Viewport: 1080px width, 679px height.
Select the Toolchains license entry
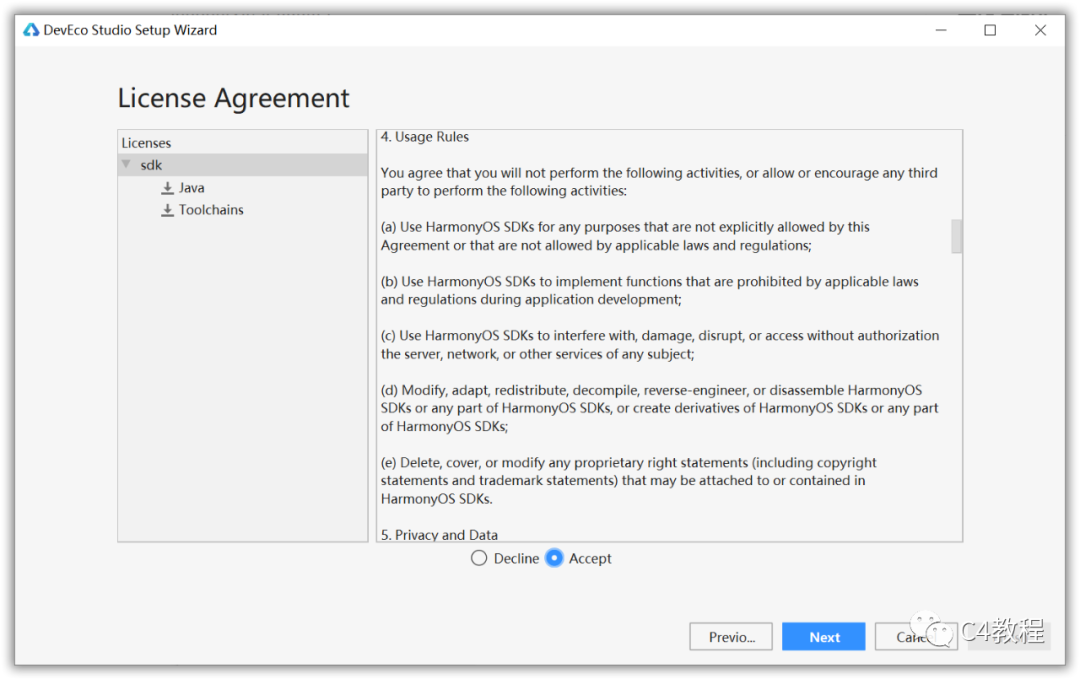click(211, 210)
